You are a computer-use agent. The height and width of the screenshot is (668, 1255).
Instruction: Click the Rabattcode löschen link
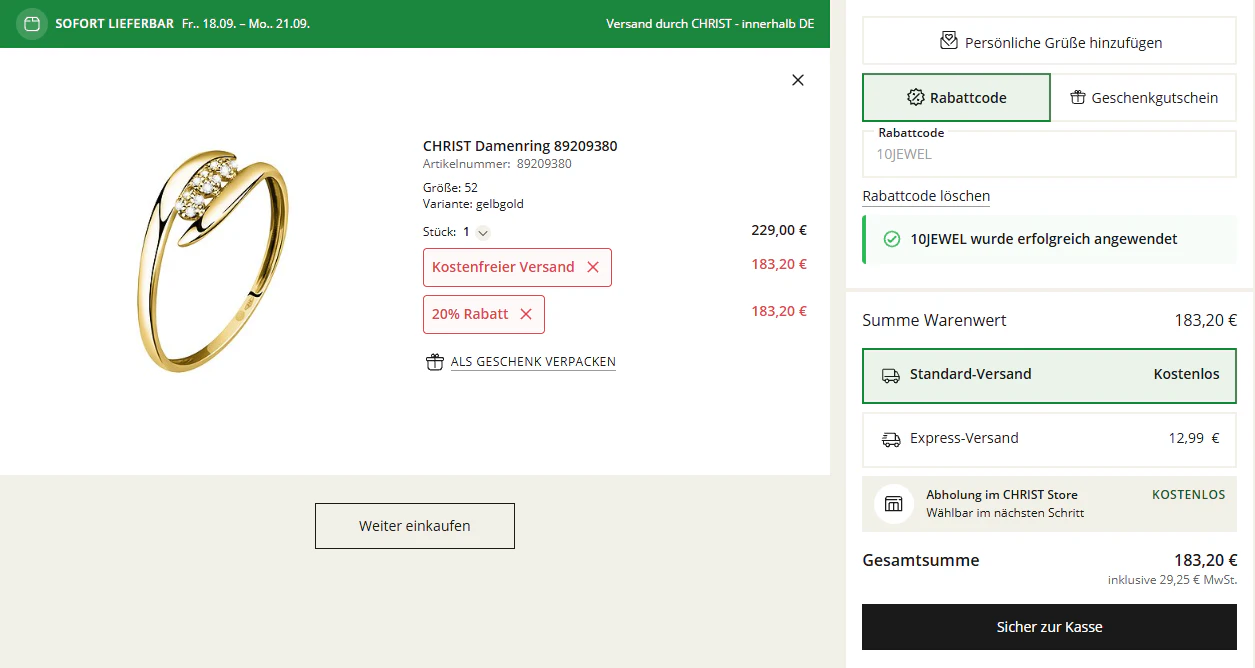[926, 196]
